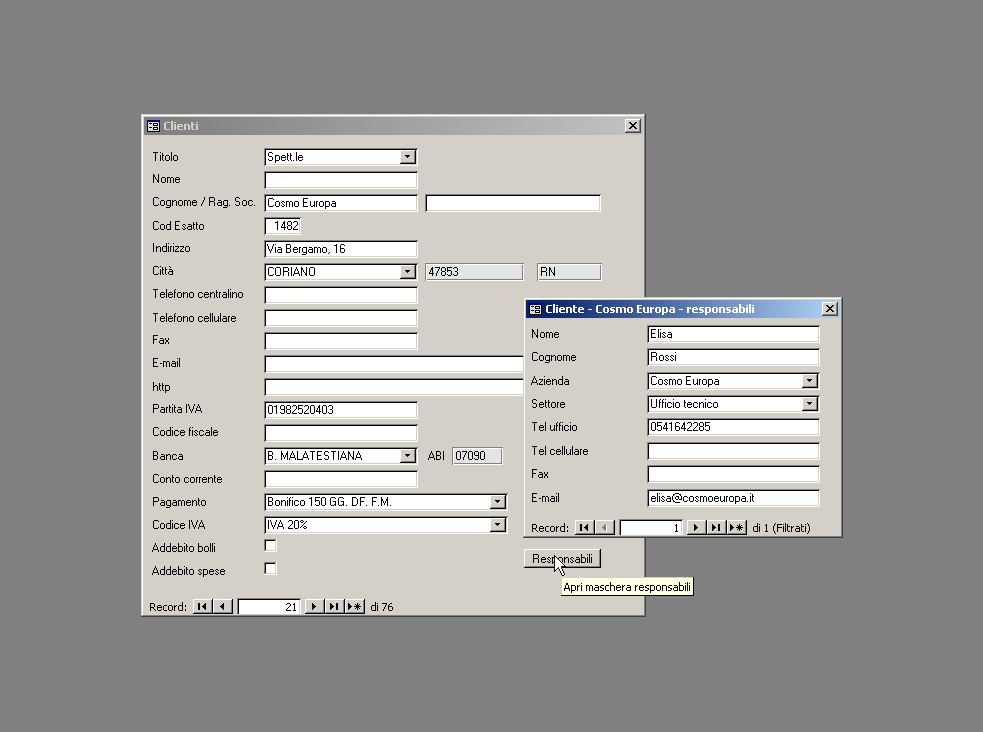The image size is (983, 732).
Task: Open the Banca dropdown
Action: 407,456
